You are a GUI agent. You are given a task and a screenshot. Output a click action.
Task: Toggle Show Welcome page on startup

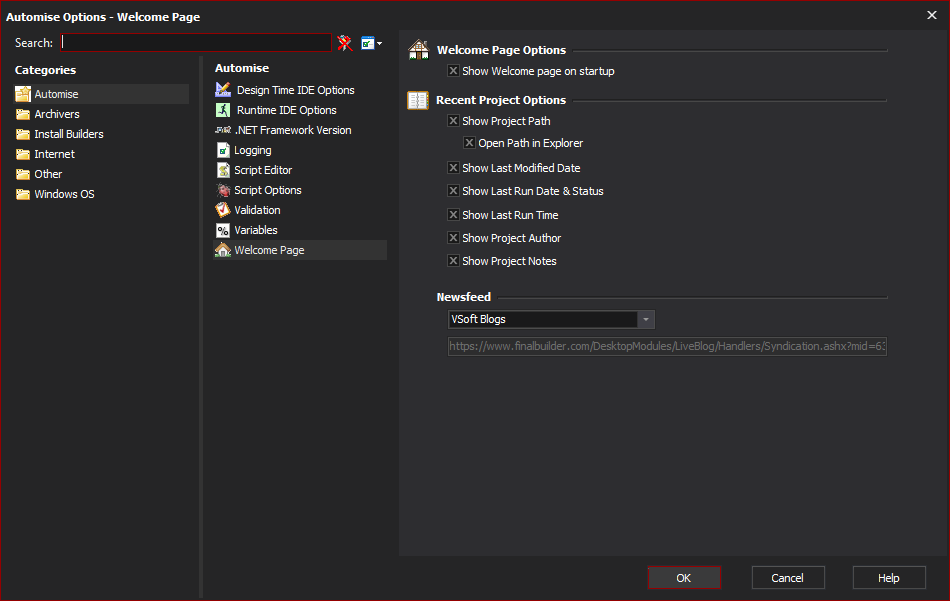point(453,70)
